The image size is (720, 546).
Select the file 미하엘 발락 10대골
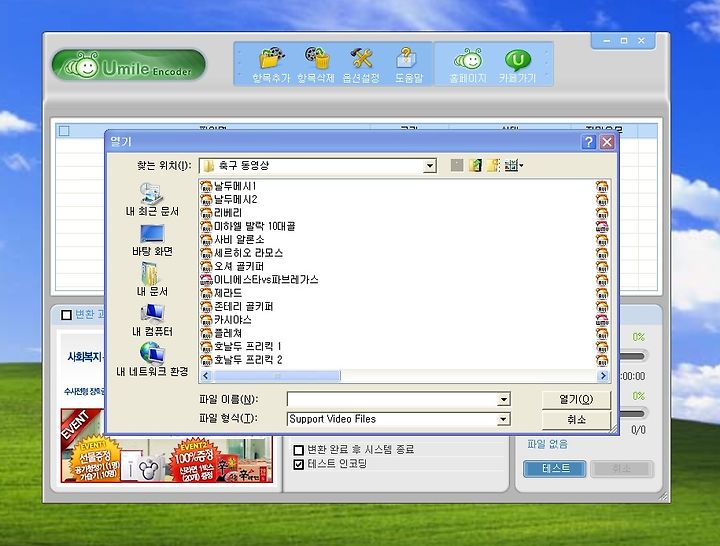[248, 226]
